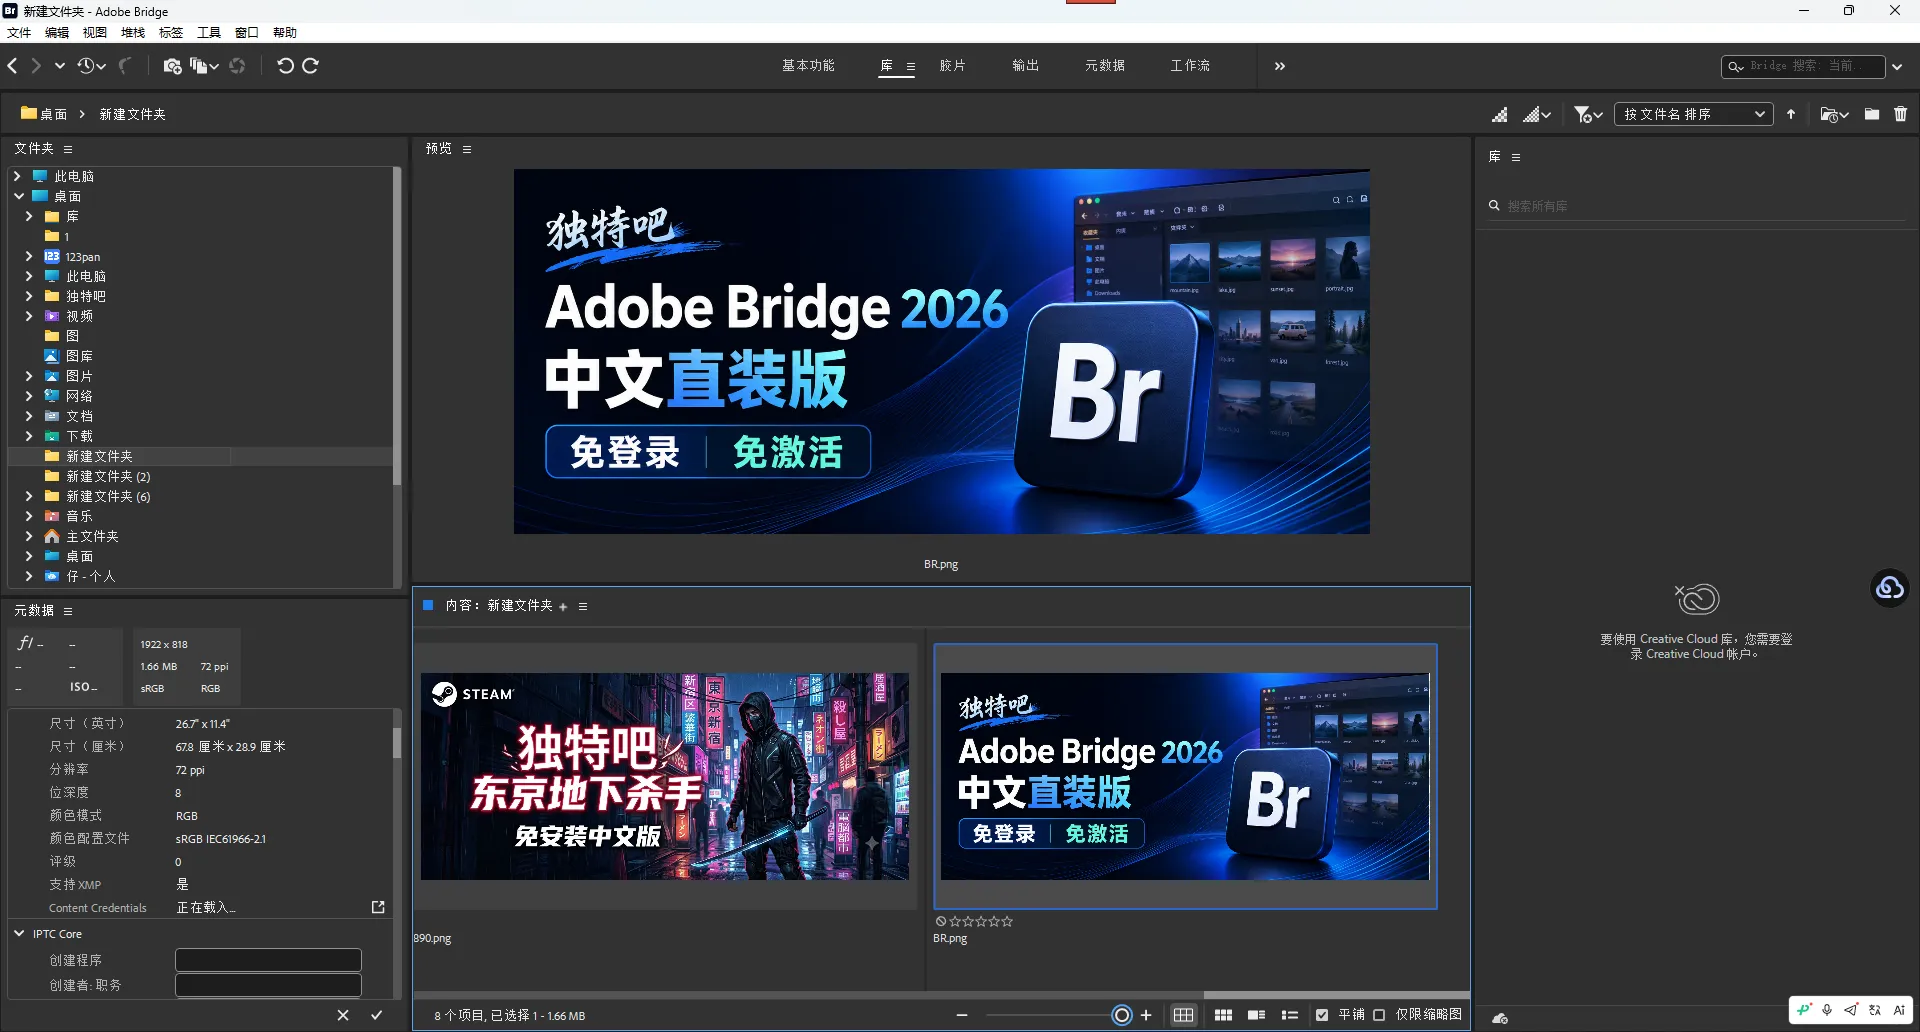Switch to list view
Image resolution: width=1920 pixels, height=1032 pixels.
pyautogui.click(x=1290, y=1015)
